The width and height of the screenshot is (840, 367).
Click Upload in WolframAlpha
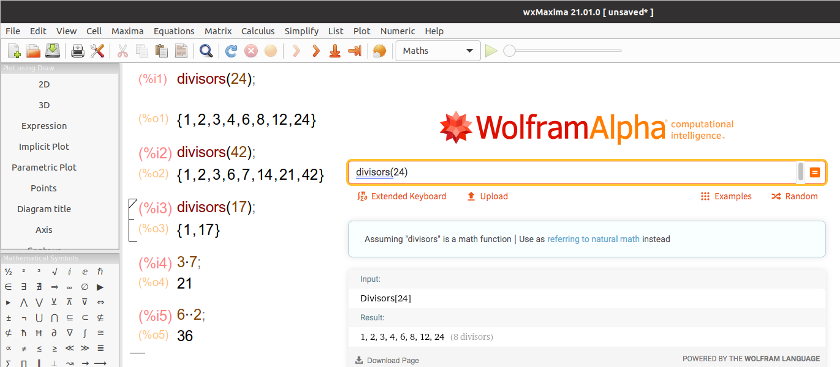point(488,196)
